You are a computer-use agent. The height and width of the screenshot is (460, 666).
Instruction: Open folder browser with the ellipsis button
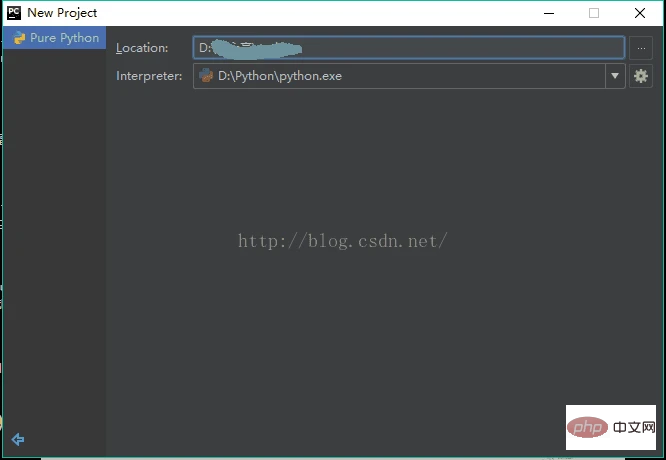click(x=641, y=48)
